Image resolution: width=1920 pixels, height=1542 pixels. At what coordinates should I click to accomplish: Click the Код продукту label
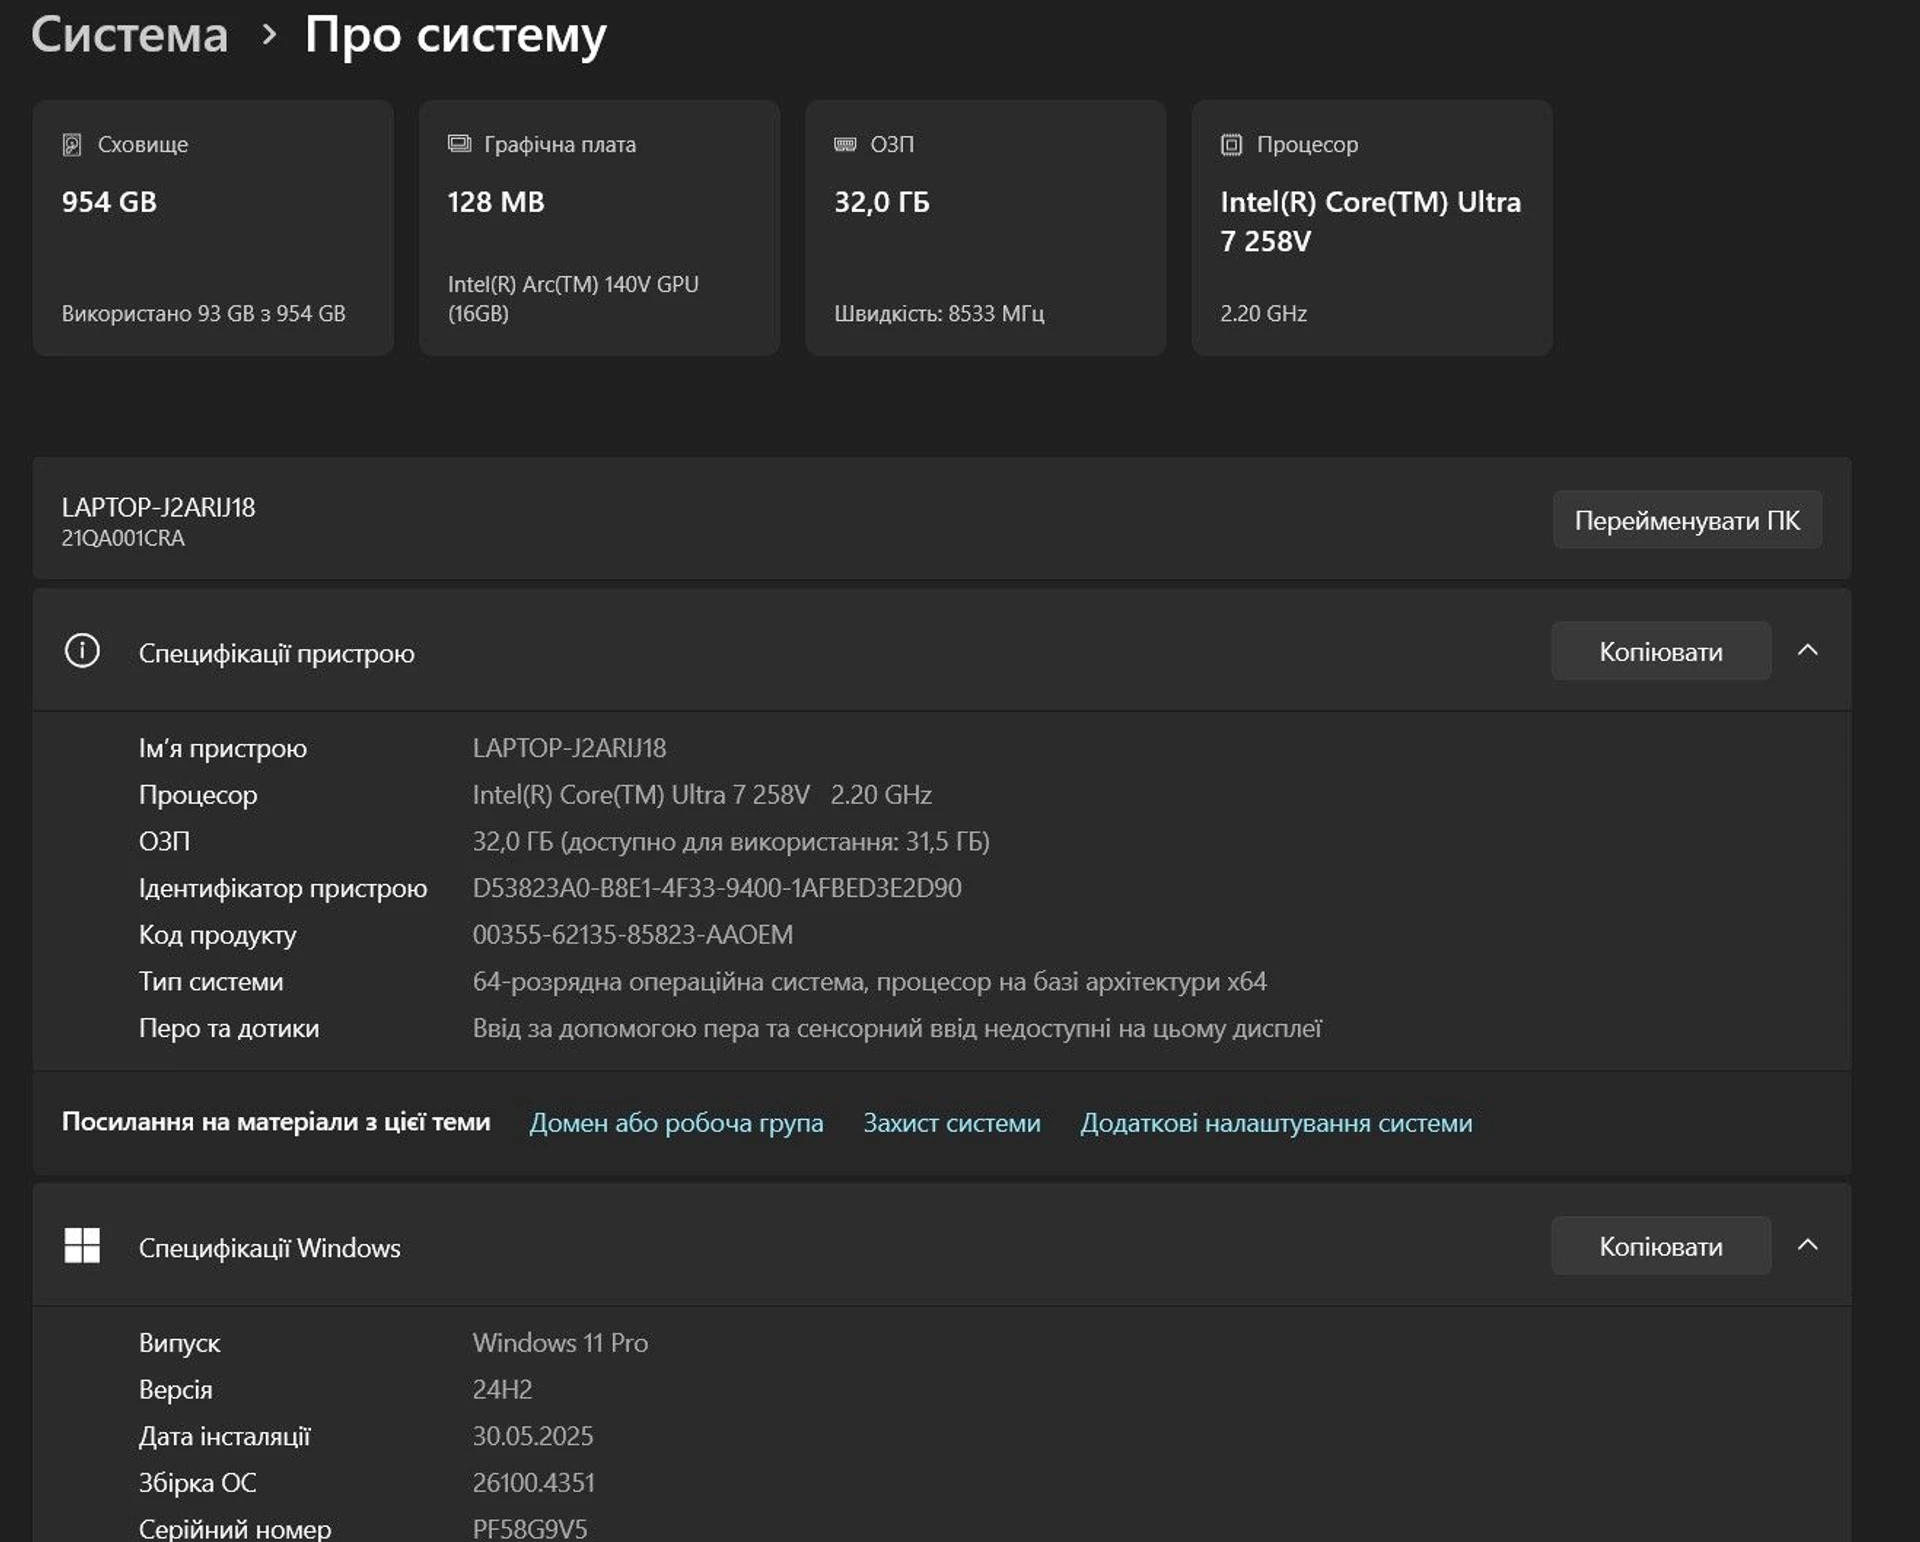pos(217,936)
